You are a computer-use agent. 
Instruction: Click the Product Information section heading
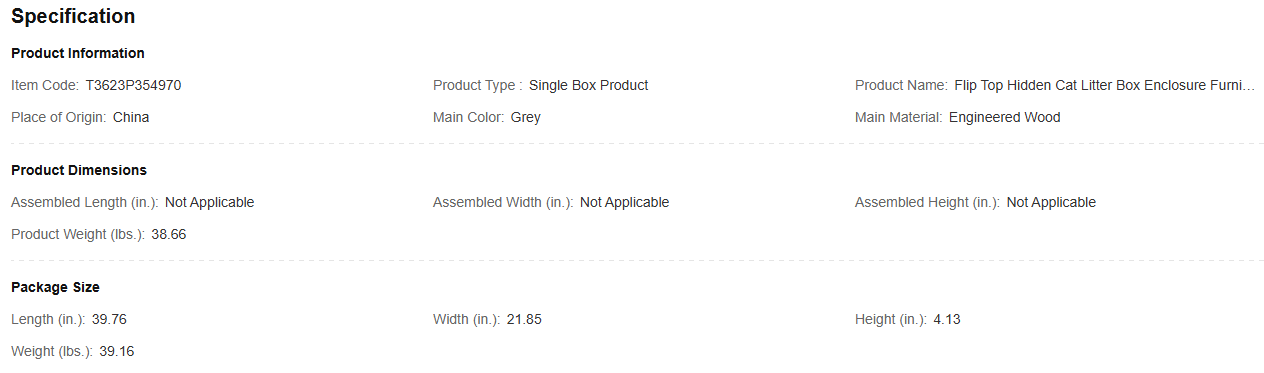point(78,53)
